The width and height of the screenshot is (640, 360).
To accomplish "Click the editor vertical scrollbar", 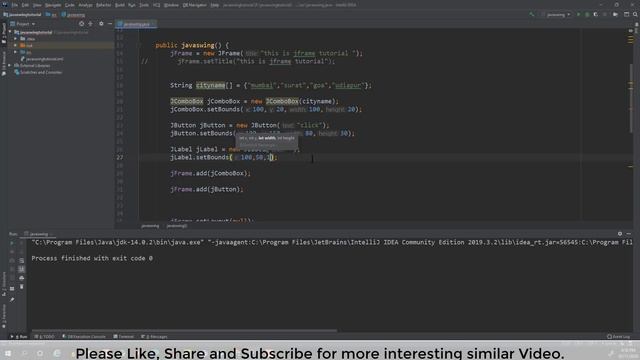I will click(x=631, y=98).
